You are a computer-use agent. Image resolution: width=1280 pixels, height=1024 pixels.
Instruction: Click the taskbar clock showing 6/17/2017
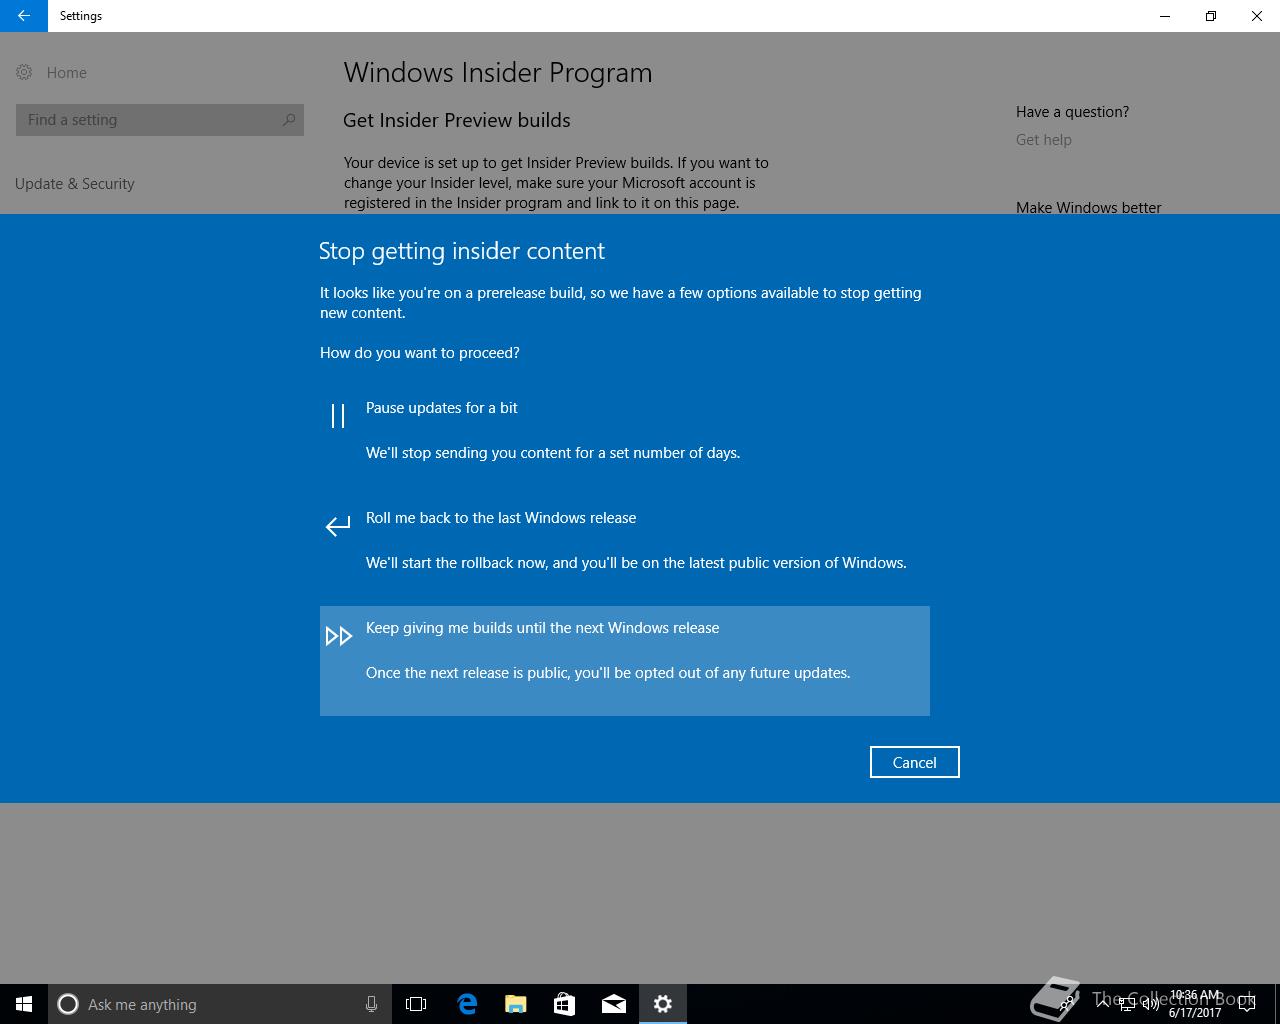[1195, 1004]
